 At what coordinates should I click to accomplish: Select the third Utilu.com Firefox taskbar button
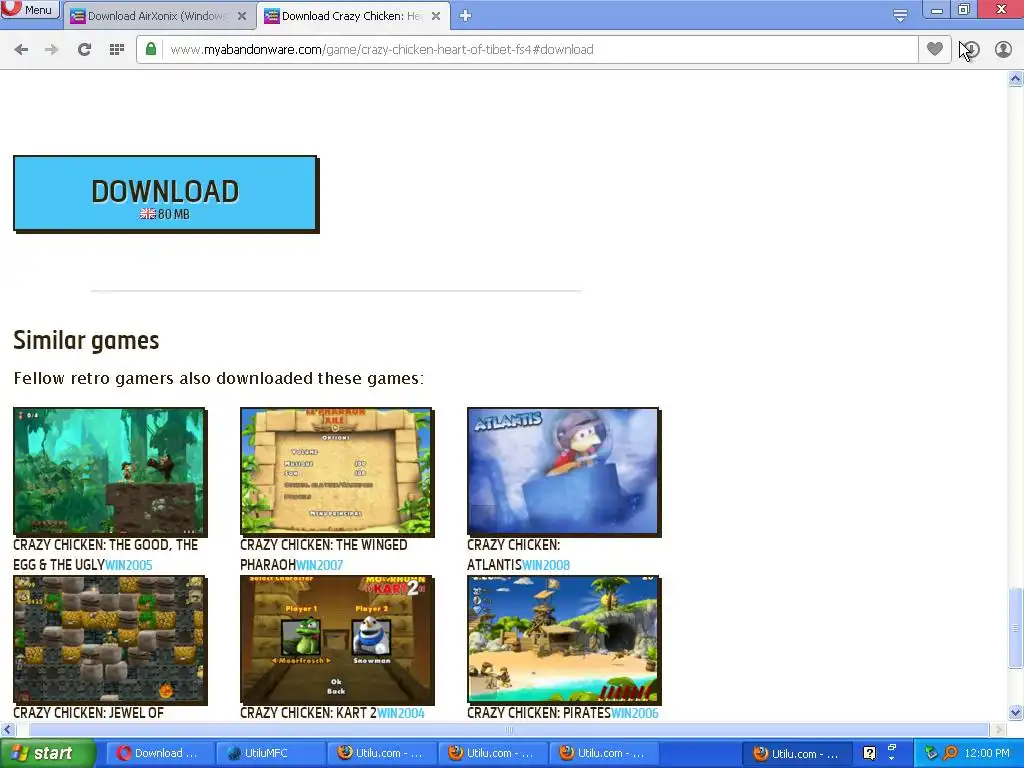(603, 753)
